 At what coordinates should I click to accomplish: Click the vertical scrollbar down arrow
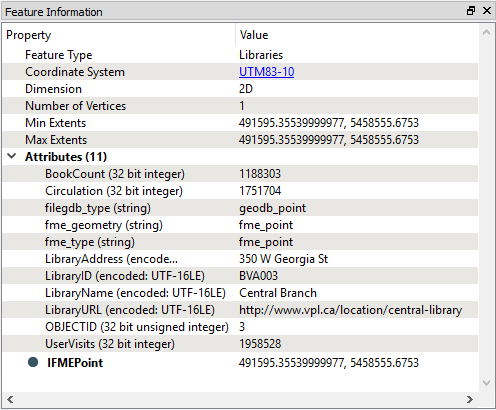(486, 383)
